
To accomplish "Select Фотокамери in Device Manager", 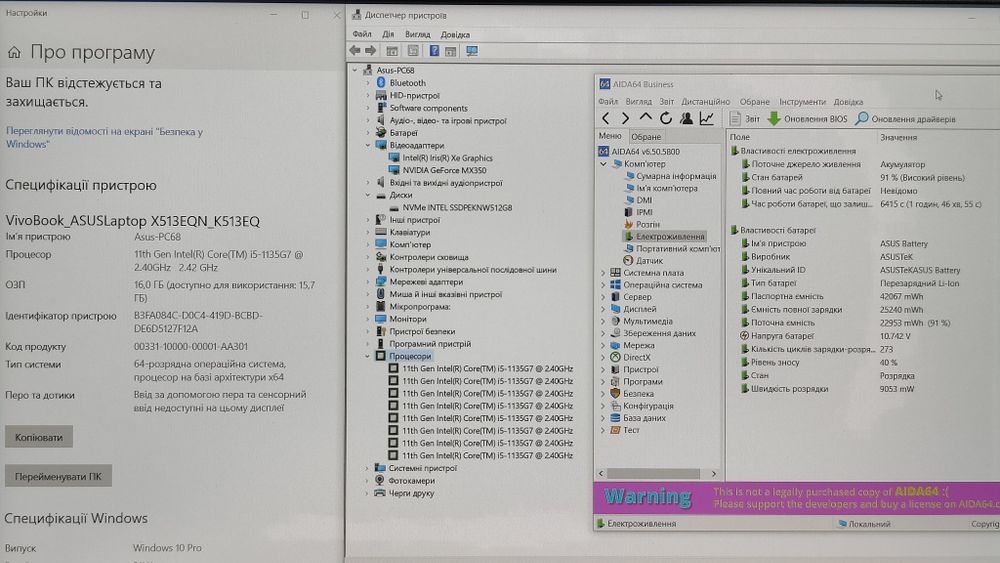I will tap(411, 481).
